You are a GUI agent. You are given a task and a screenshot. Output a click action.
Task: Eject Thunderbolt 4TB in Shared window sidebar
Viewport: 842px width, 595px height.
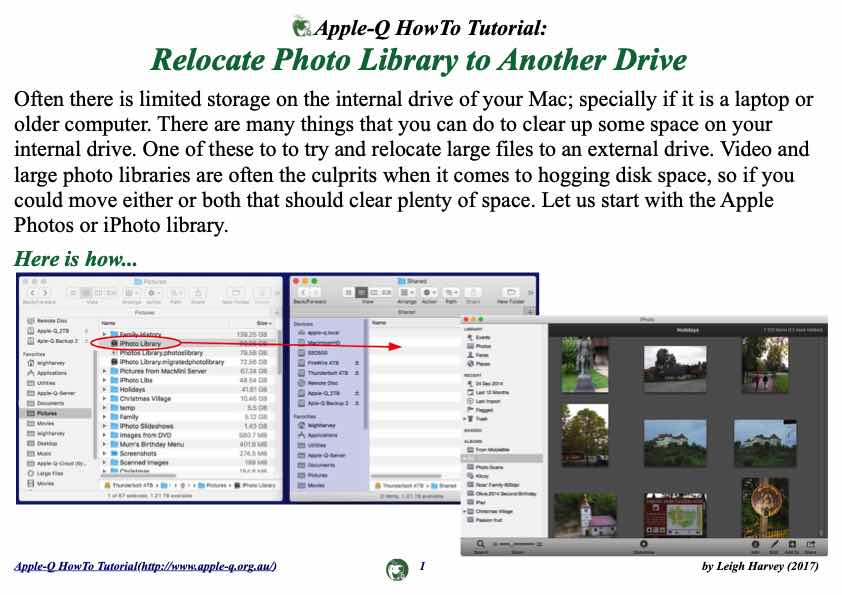(x=357, y=373)
